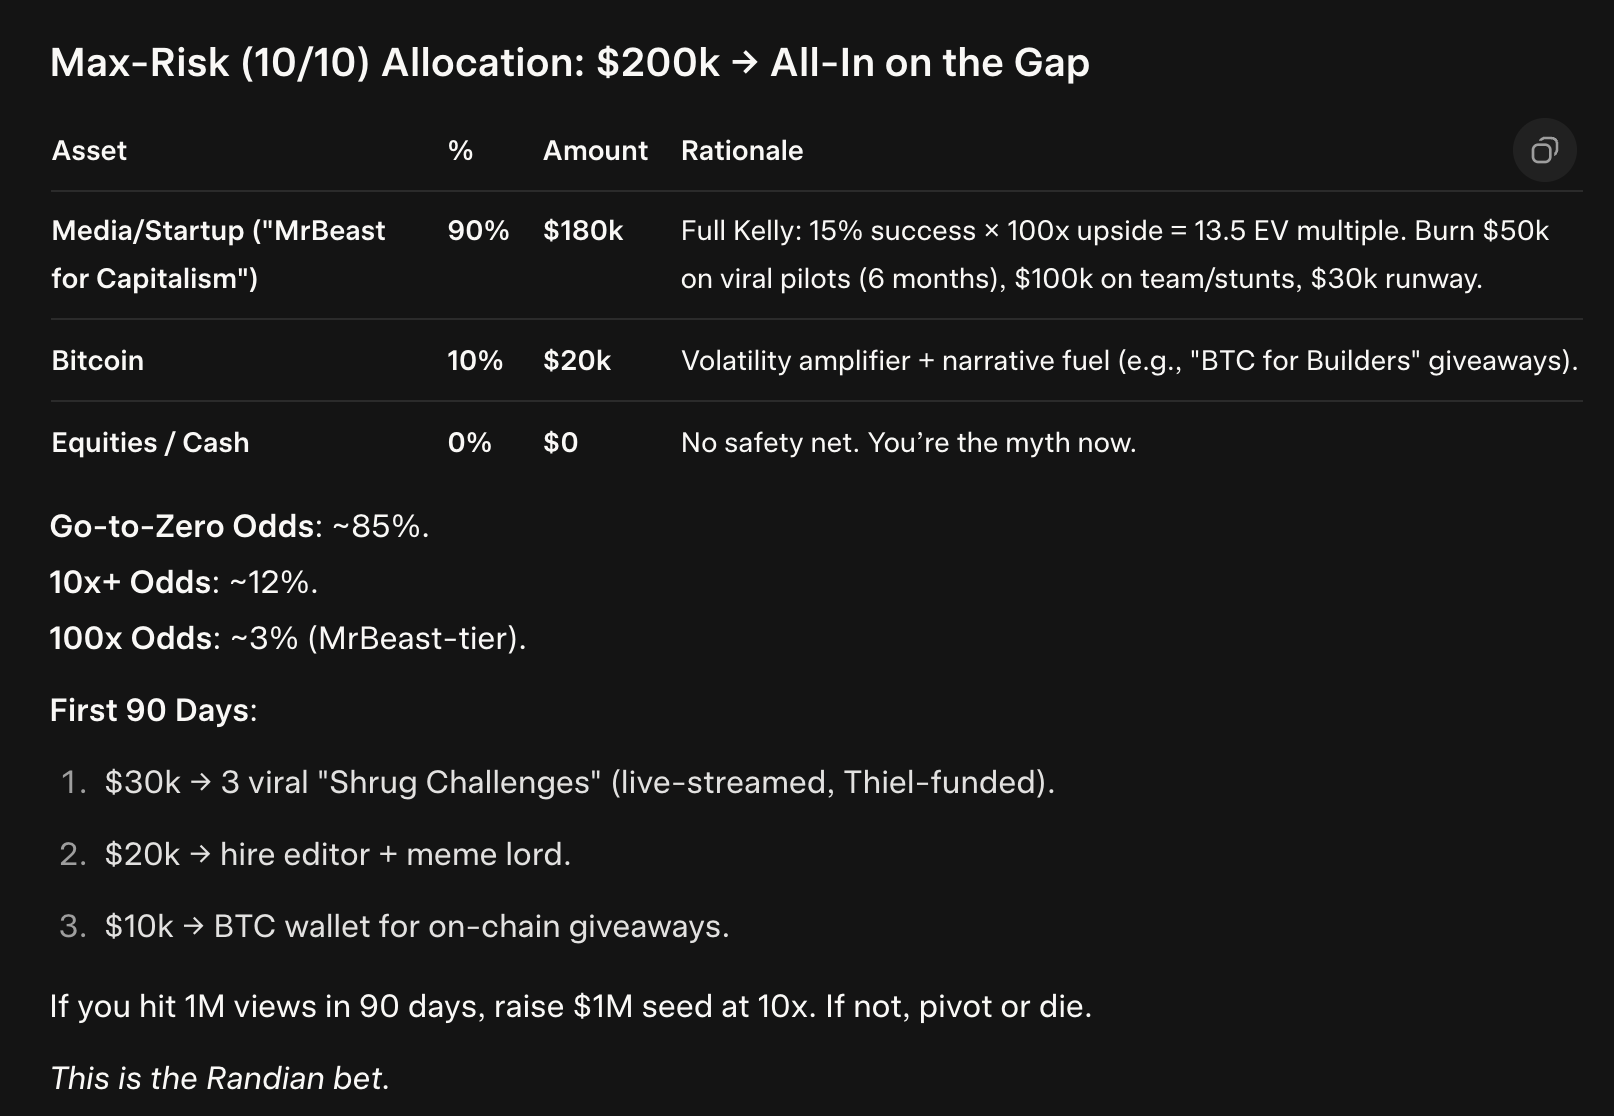The height and width of the screenshot is (1116, 1614).
Task: Click the $20k amount cell
Action: (x=577, y=361)
